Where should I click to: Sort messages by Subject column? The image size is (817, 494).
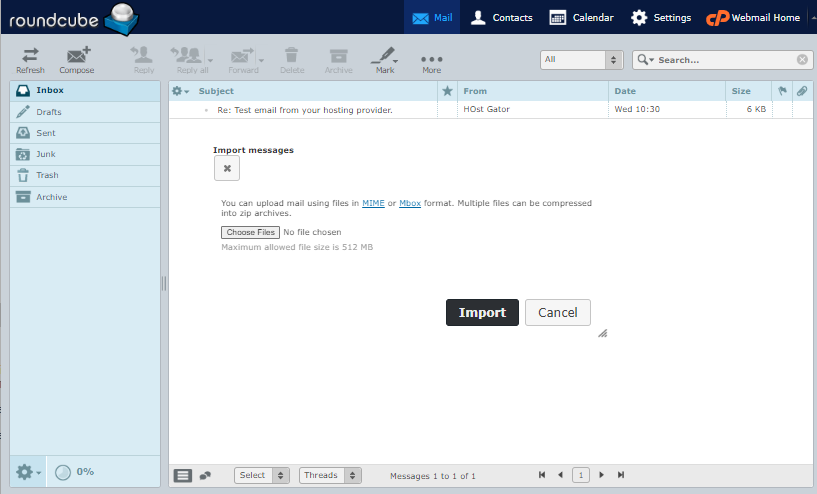tap(216, 91)
